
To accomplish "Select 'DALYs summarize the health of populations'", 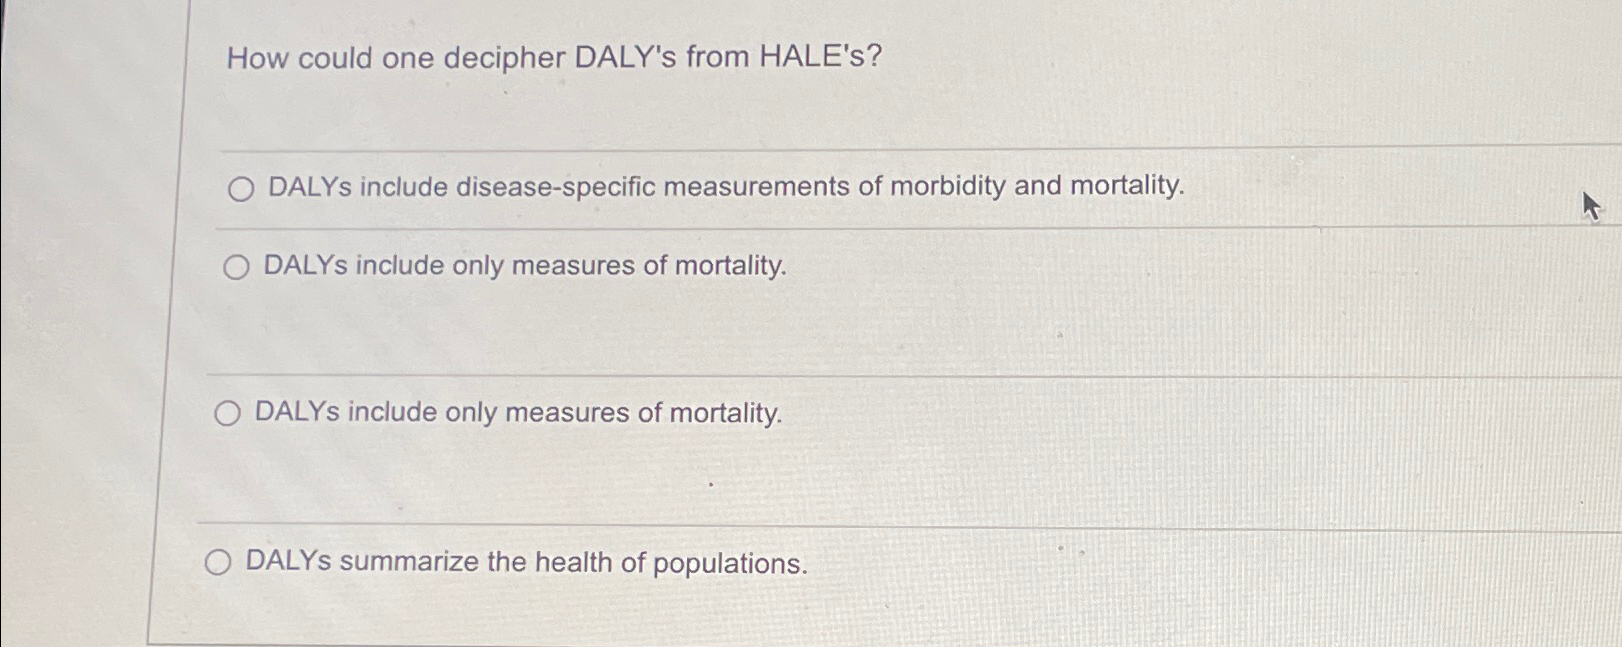I will [x=218, y=562].
